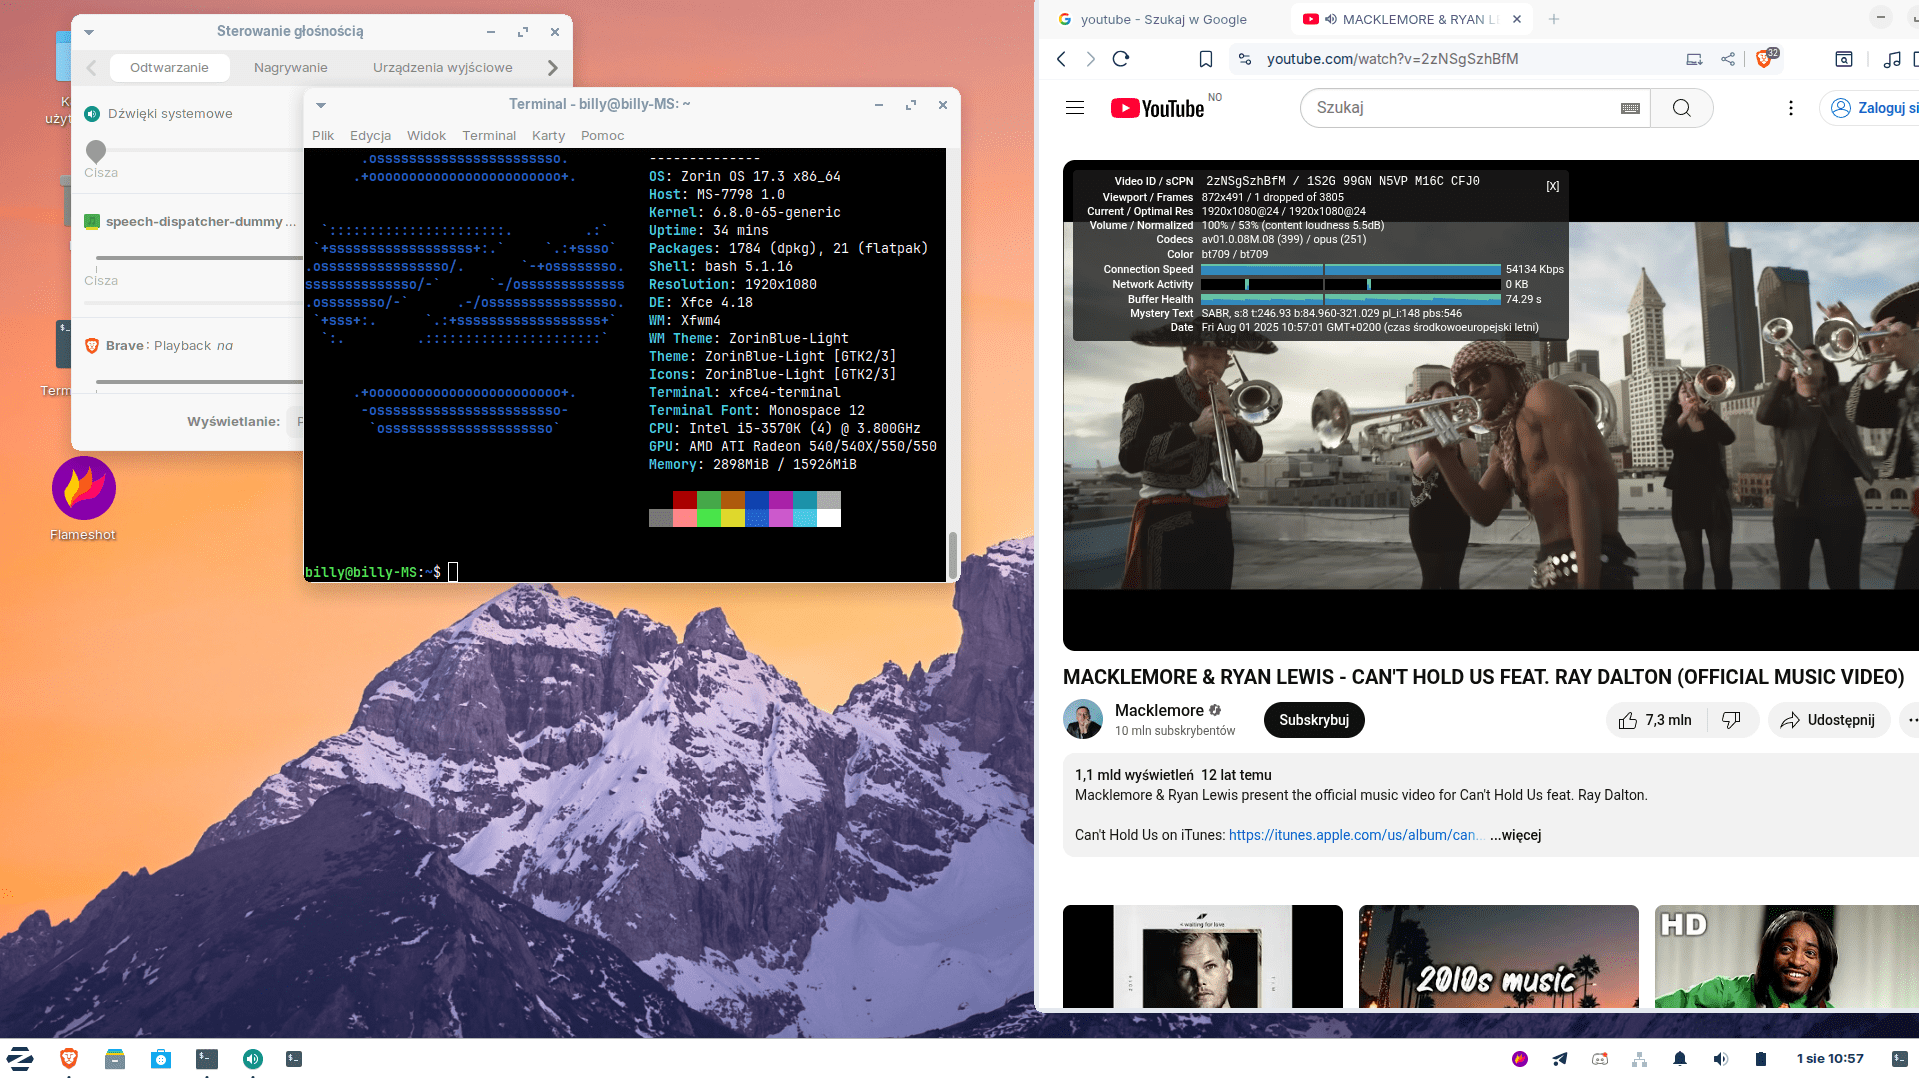Open YouTube three-dot settings menu

pyautogui.click(x=1791, y=108)
